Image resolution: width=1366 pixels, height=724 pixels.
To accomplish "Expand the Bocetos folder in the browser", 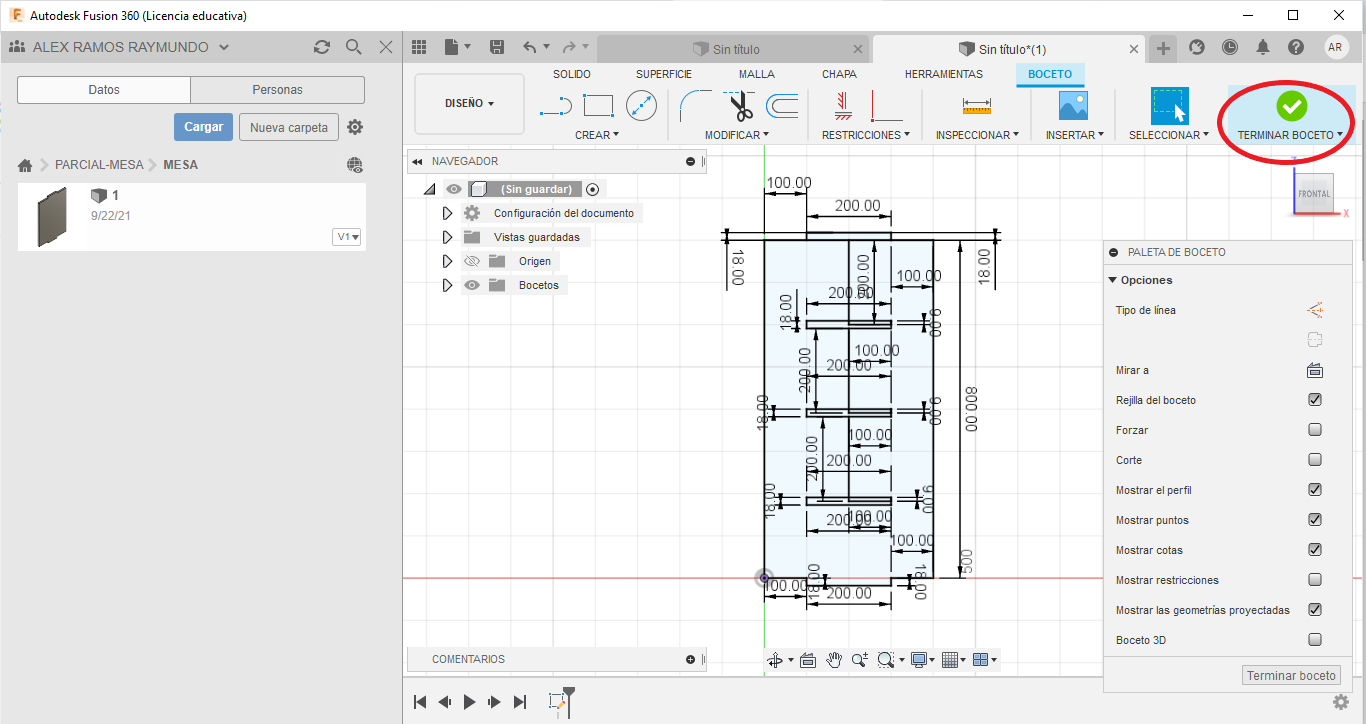I will (x=447, y=285).
